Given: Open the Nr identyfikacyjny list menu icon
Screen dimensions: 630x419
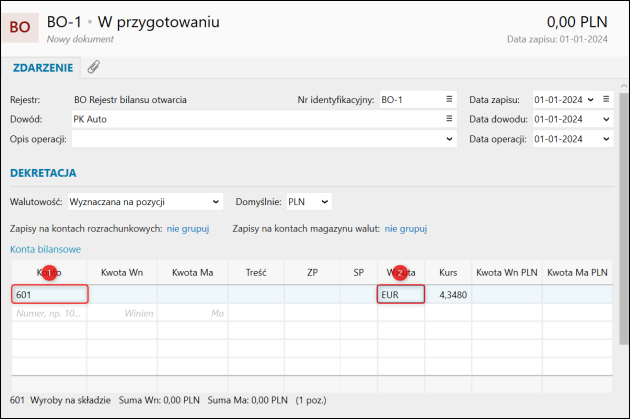Looking at the screenshot, I should [449, 99].
